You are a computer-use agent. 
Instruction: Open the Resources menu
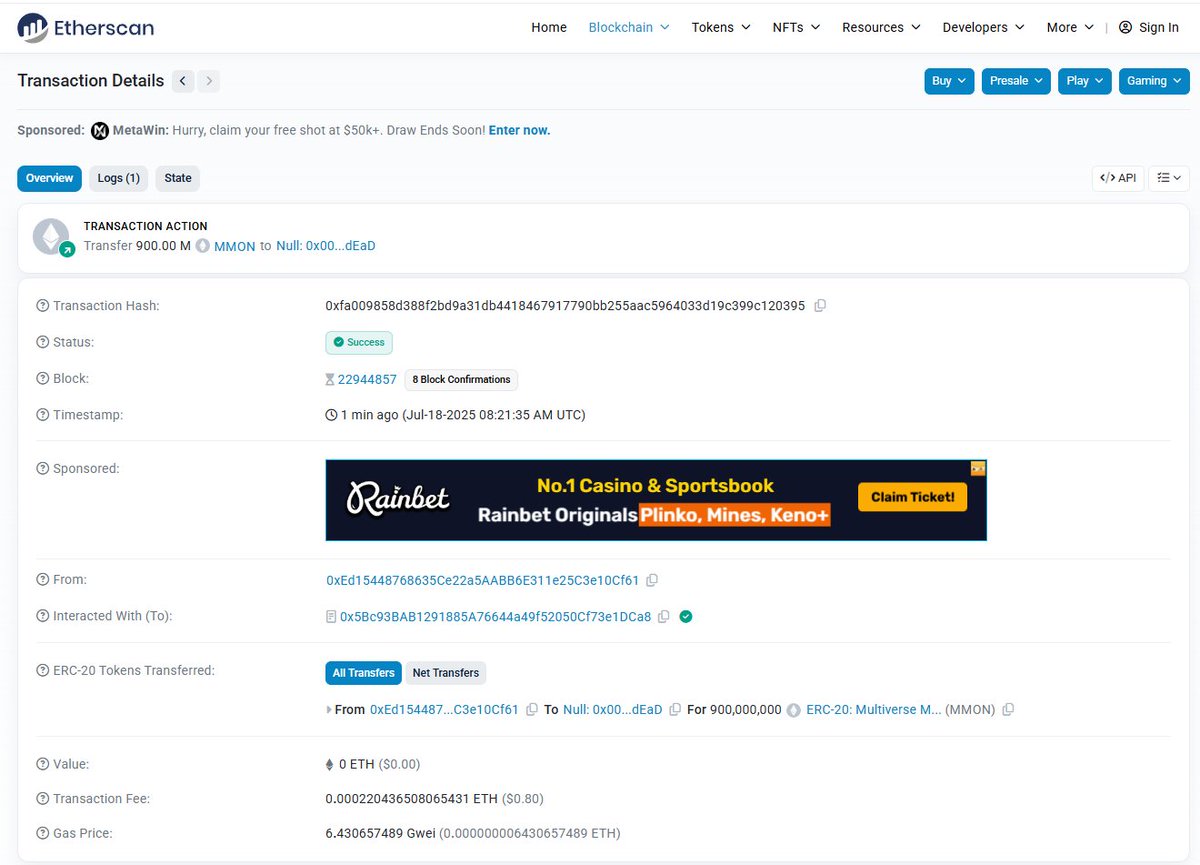[x=881, y=28]
